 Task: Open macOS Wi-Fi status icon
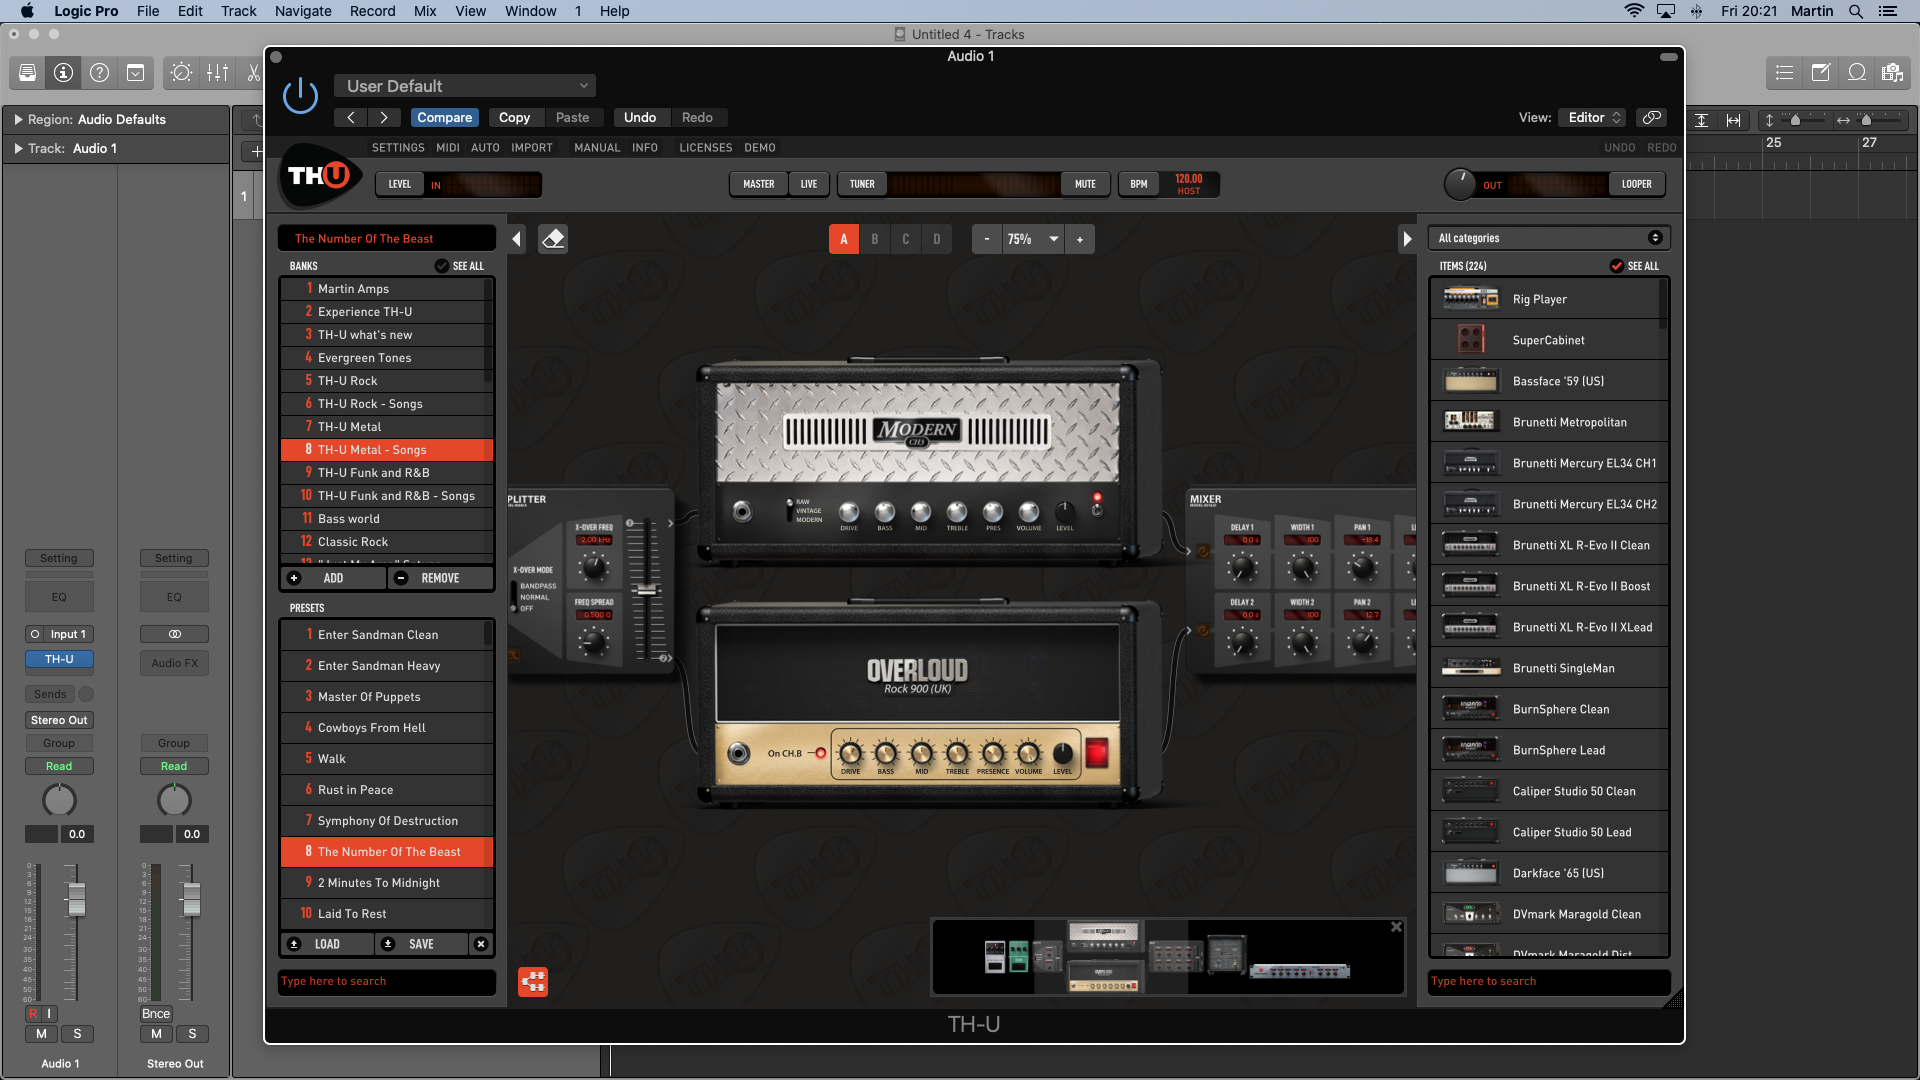(1634, 11)
